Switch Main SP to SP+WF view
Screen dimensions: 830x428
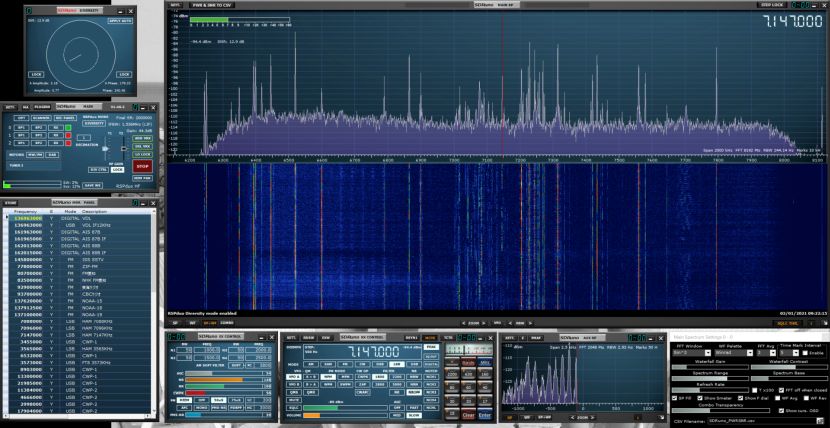[210, 322]
